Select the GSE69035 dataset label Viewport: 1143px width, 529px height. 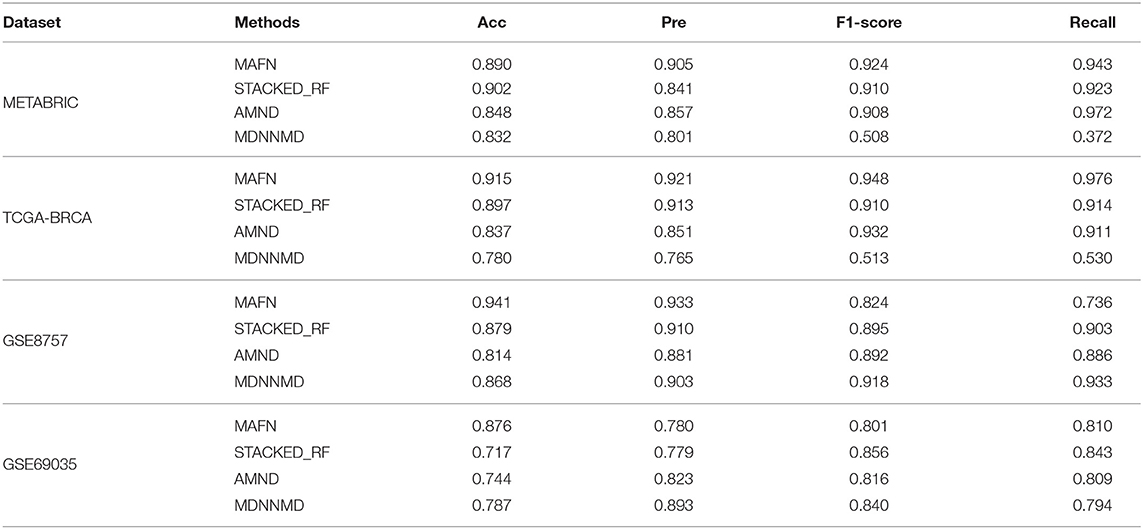click(x=38, y=442)
